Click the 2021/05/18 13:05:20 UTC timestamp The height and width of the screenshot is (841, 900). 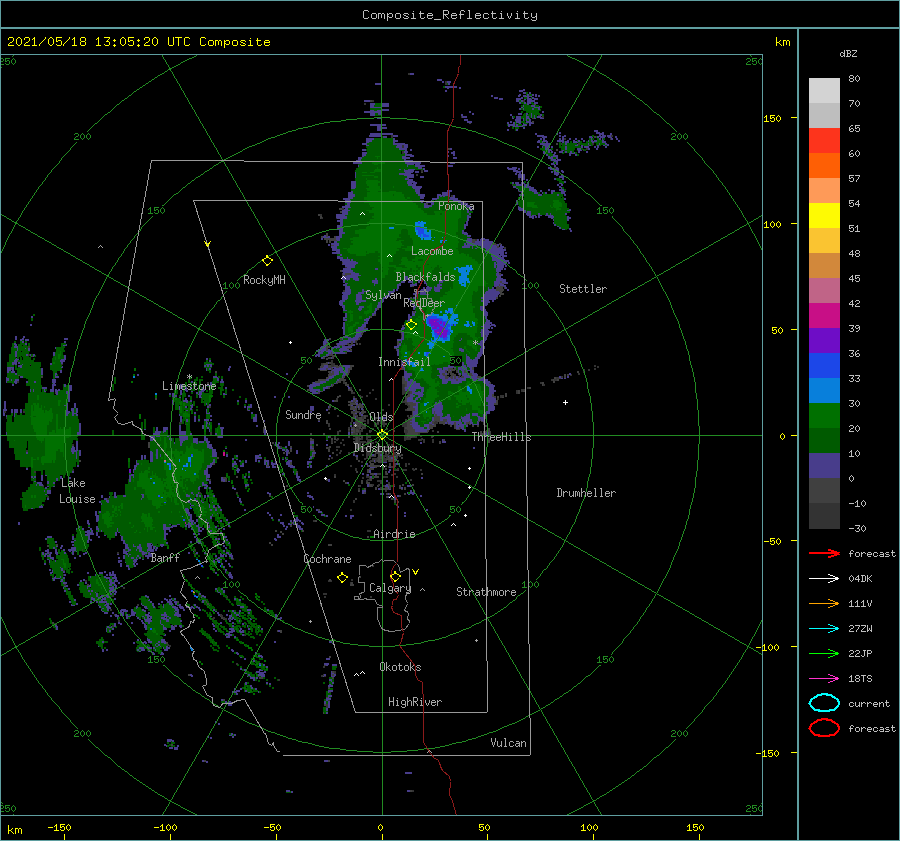click(98, 42)
